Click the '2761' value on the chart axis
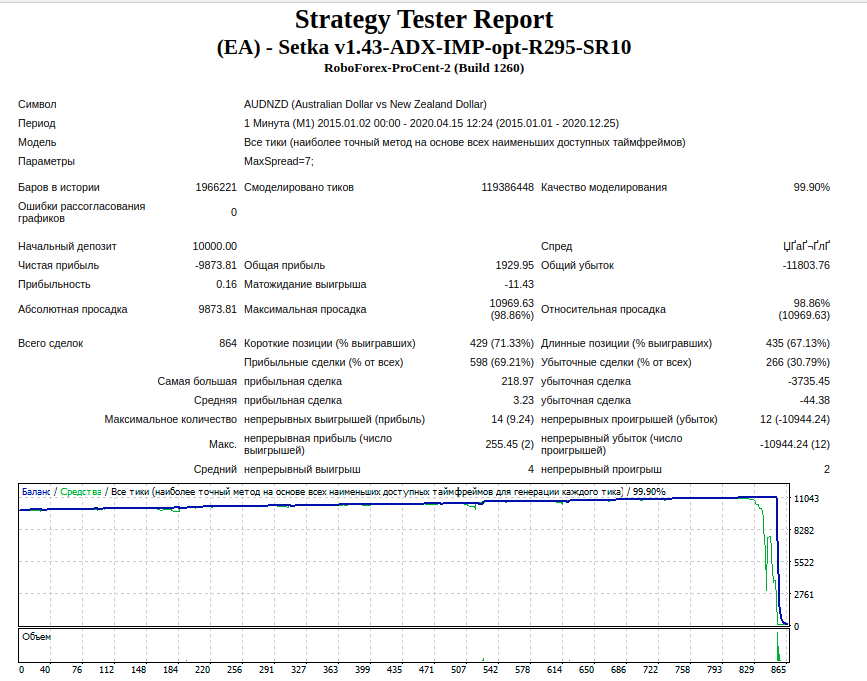Viewport: 867px width, 681px height. (x=804, y=595)
